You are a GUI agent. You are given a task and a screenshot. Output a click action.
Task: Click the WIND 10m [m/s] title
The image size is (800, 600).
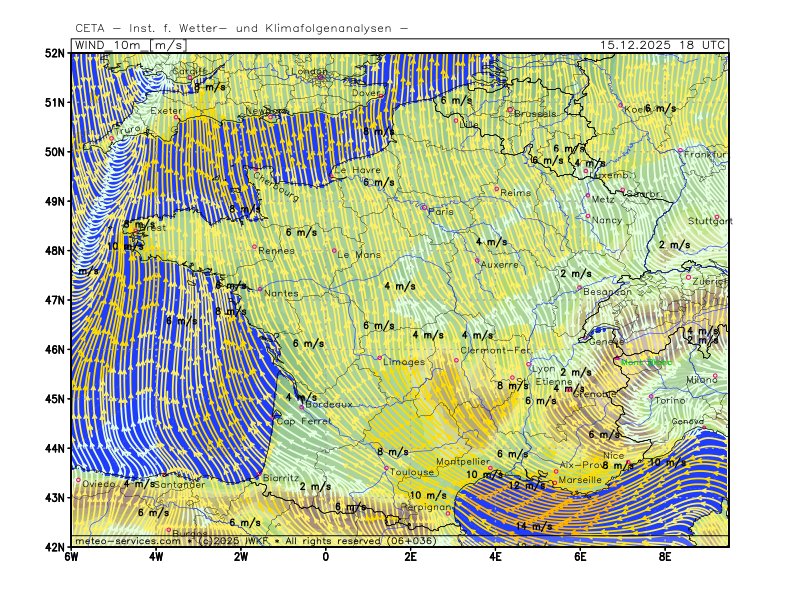point(130,45)
